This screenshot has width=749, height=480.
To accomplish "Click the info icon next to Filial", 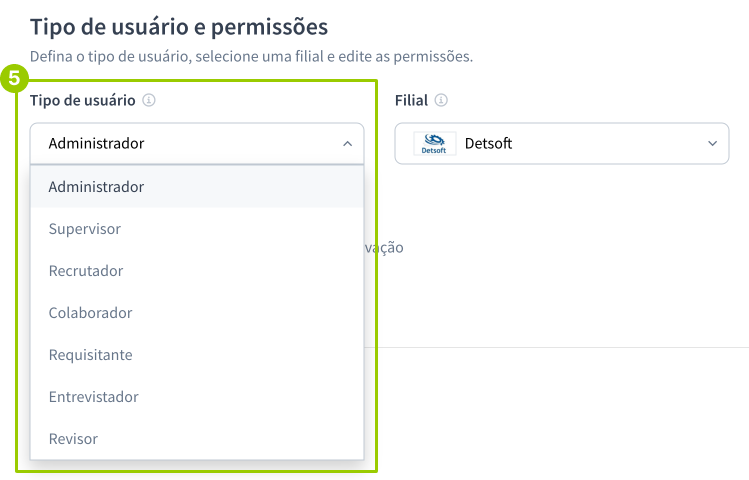I will click(441, 101).
